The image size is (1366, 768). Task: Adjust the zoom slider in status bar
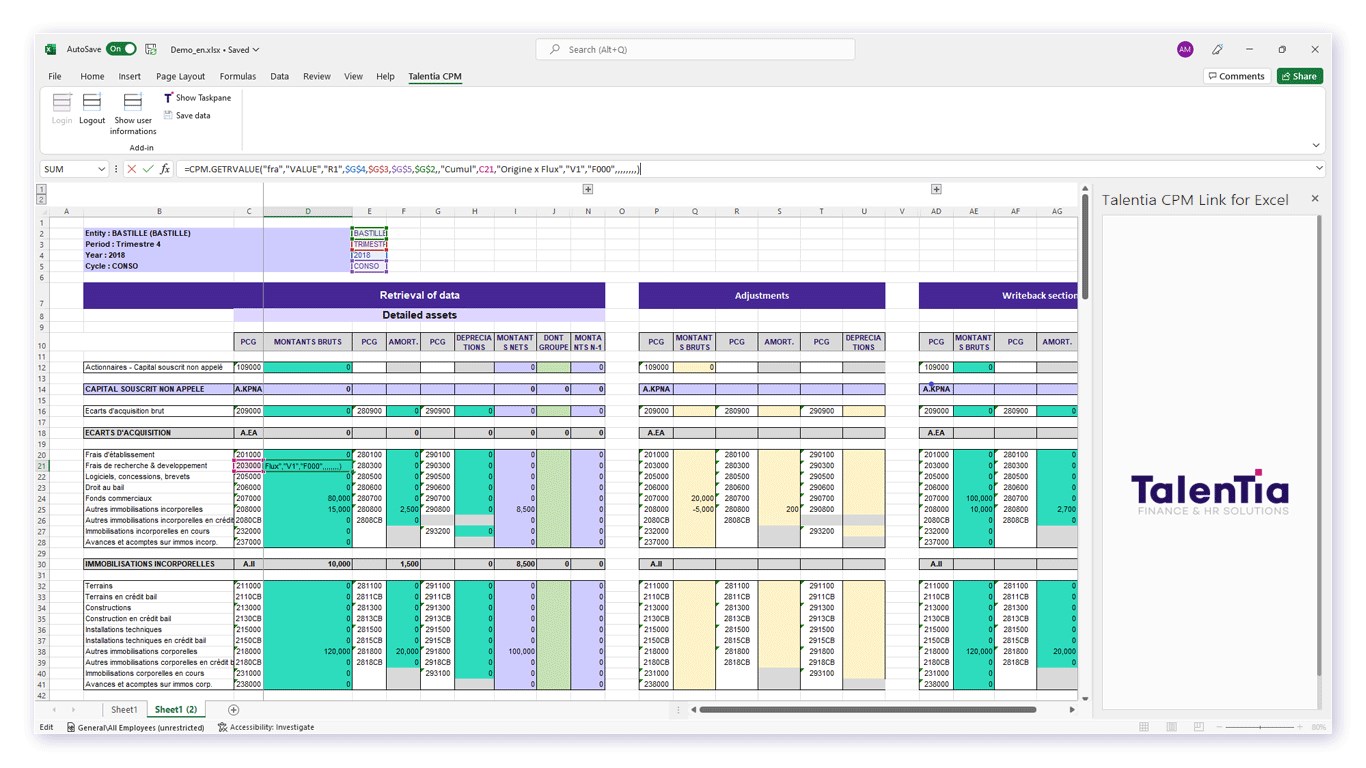tap(1260, 727)
